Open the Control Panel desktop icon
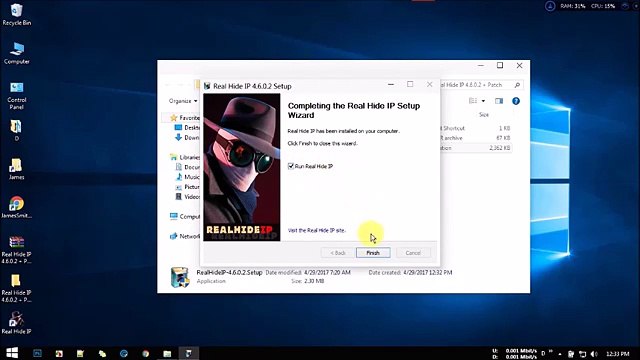 pyautogui.click(x=16, y=96)
